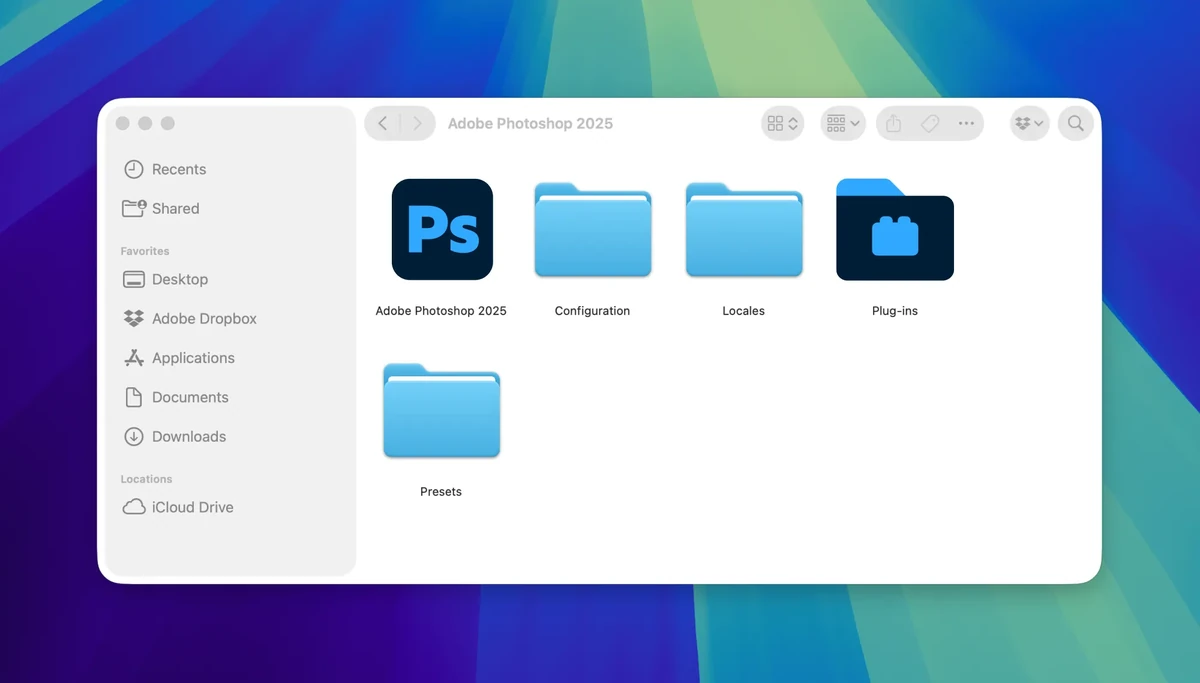Click the iCloud Drive cloud icon

click(x=133, y=507)
